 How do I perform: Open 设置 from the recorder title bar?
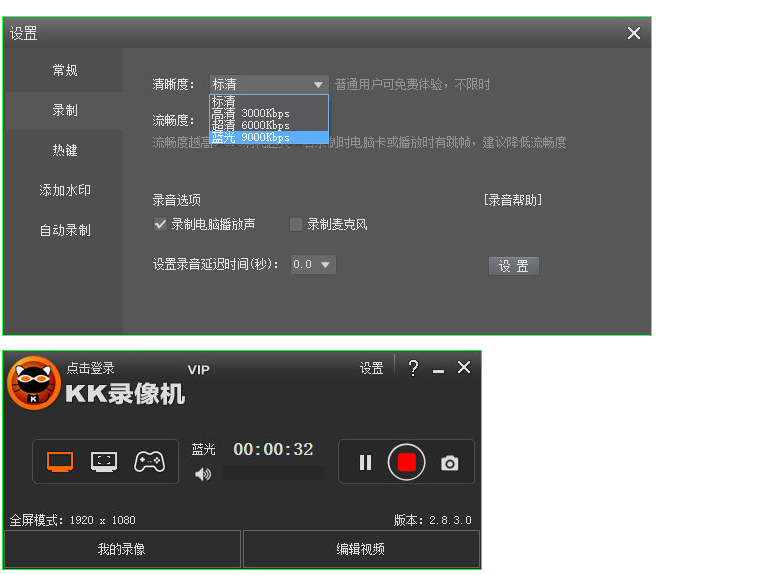pyautogui.click(x=371, y=368)
